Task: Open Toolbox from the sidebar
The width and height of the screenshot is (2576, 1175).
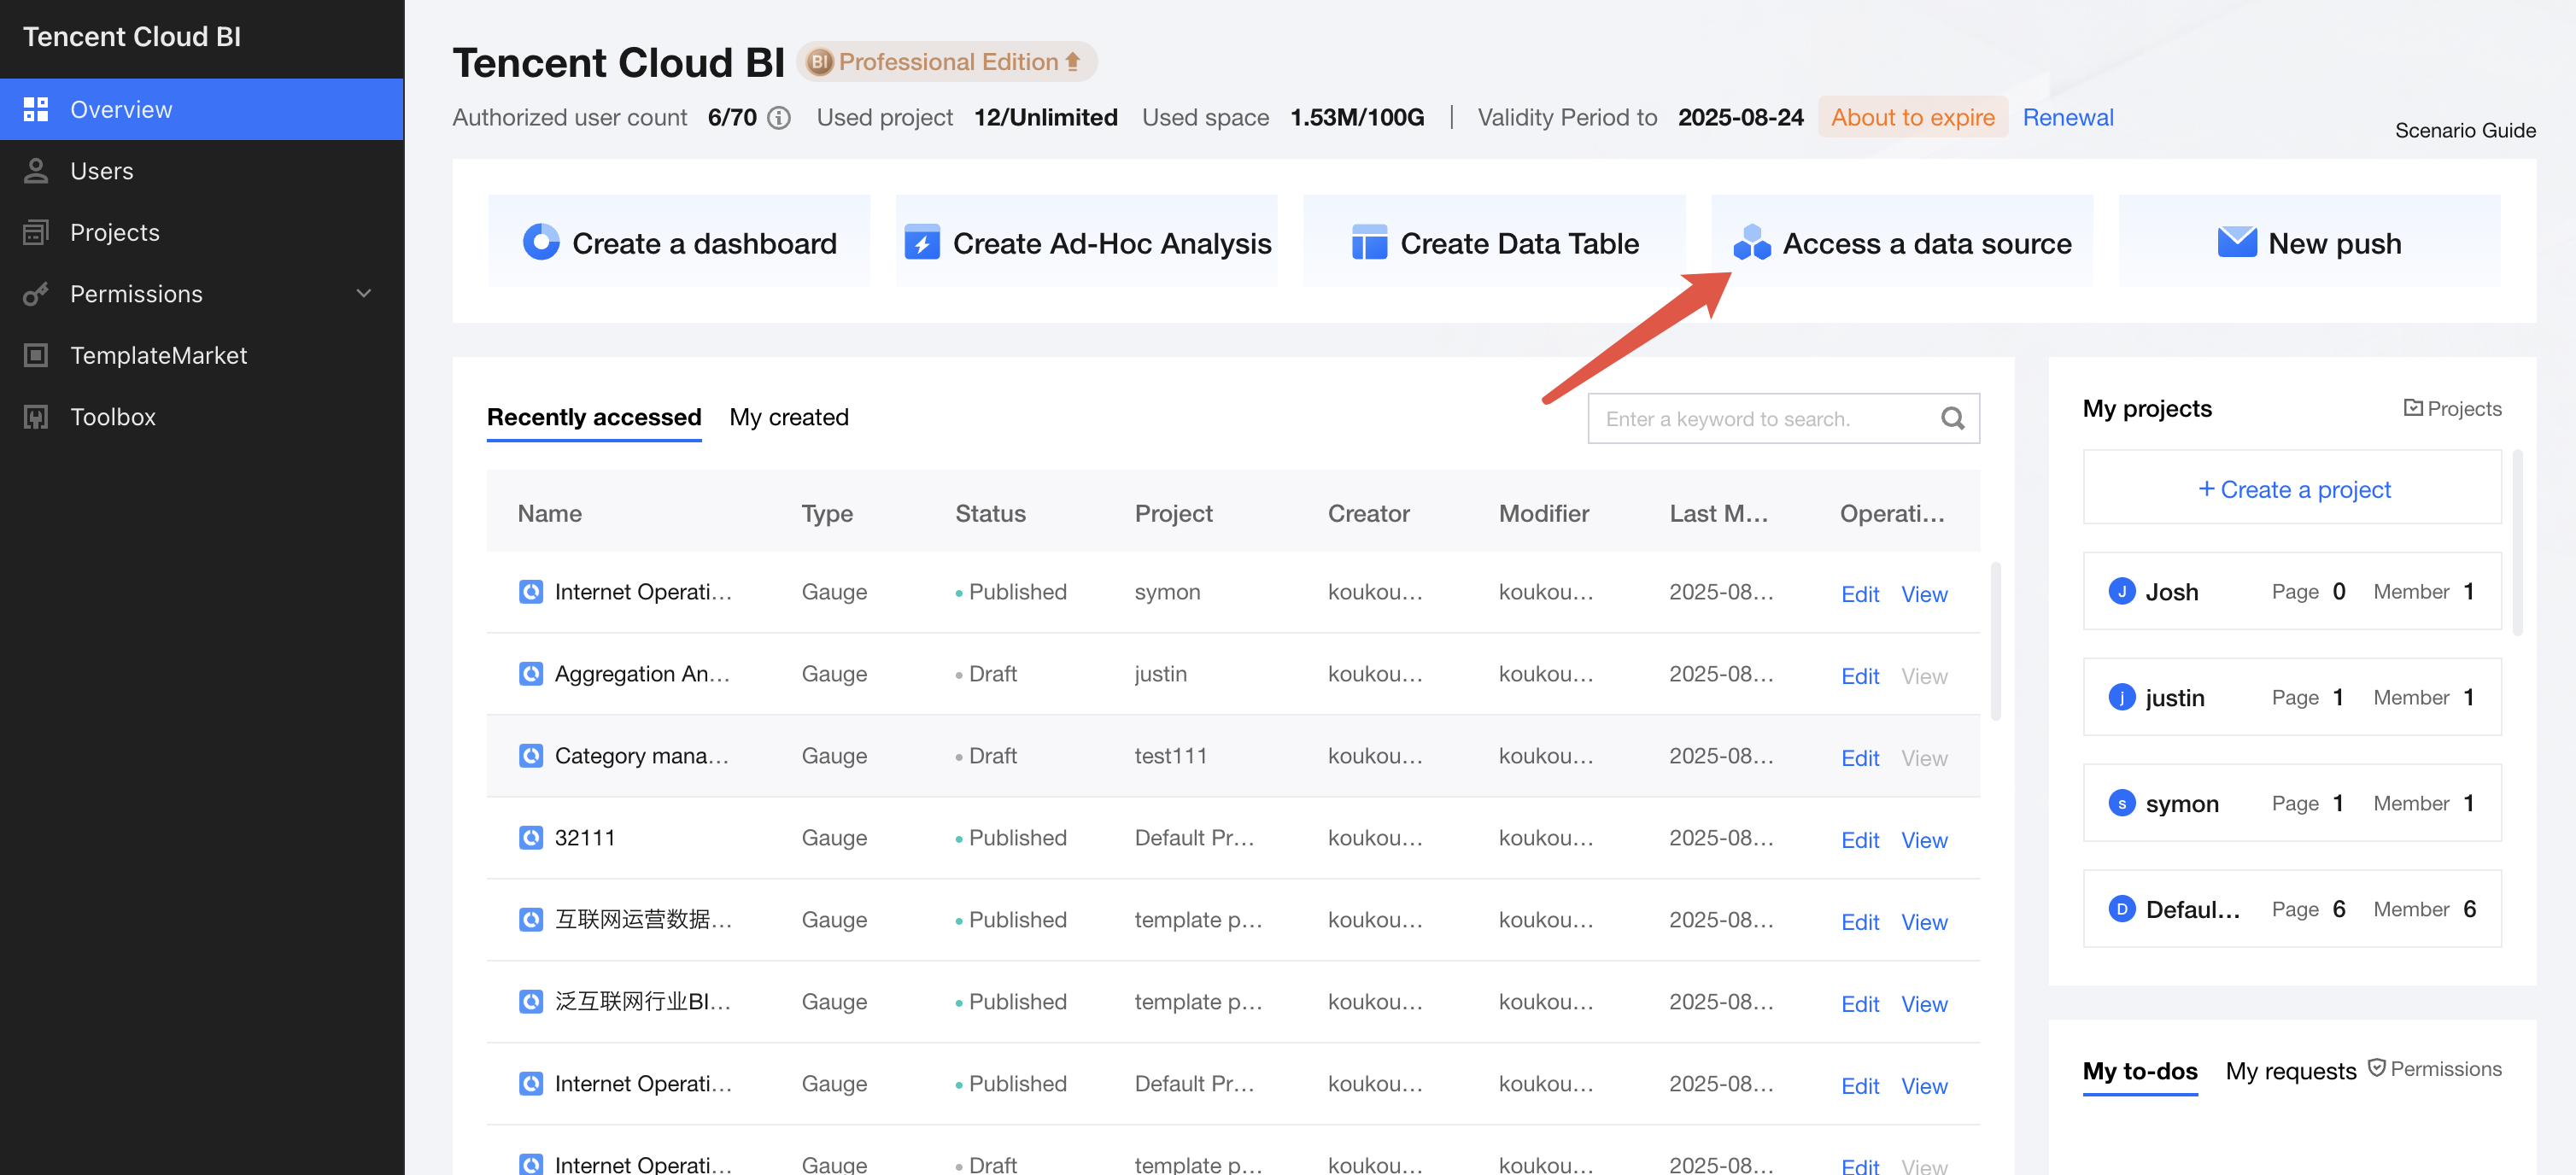Action: coord(113,417)
